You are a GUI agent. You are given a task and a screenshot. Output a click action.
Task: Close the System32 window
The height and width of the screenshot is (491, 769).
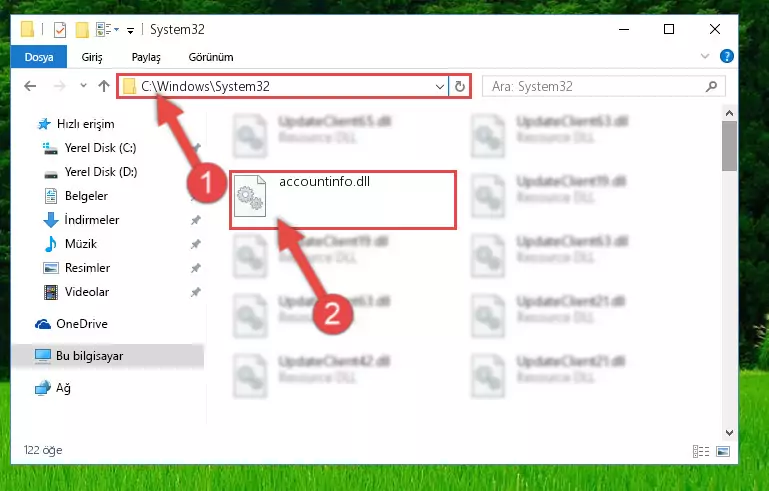click(715, 29)
